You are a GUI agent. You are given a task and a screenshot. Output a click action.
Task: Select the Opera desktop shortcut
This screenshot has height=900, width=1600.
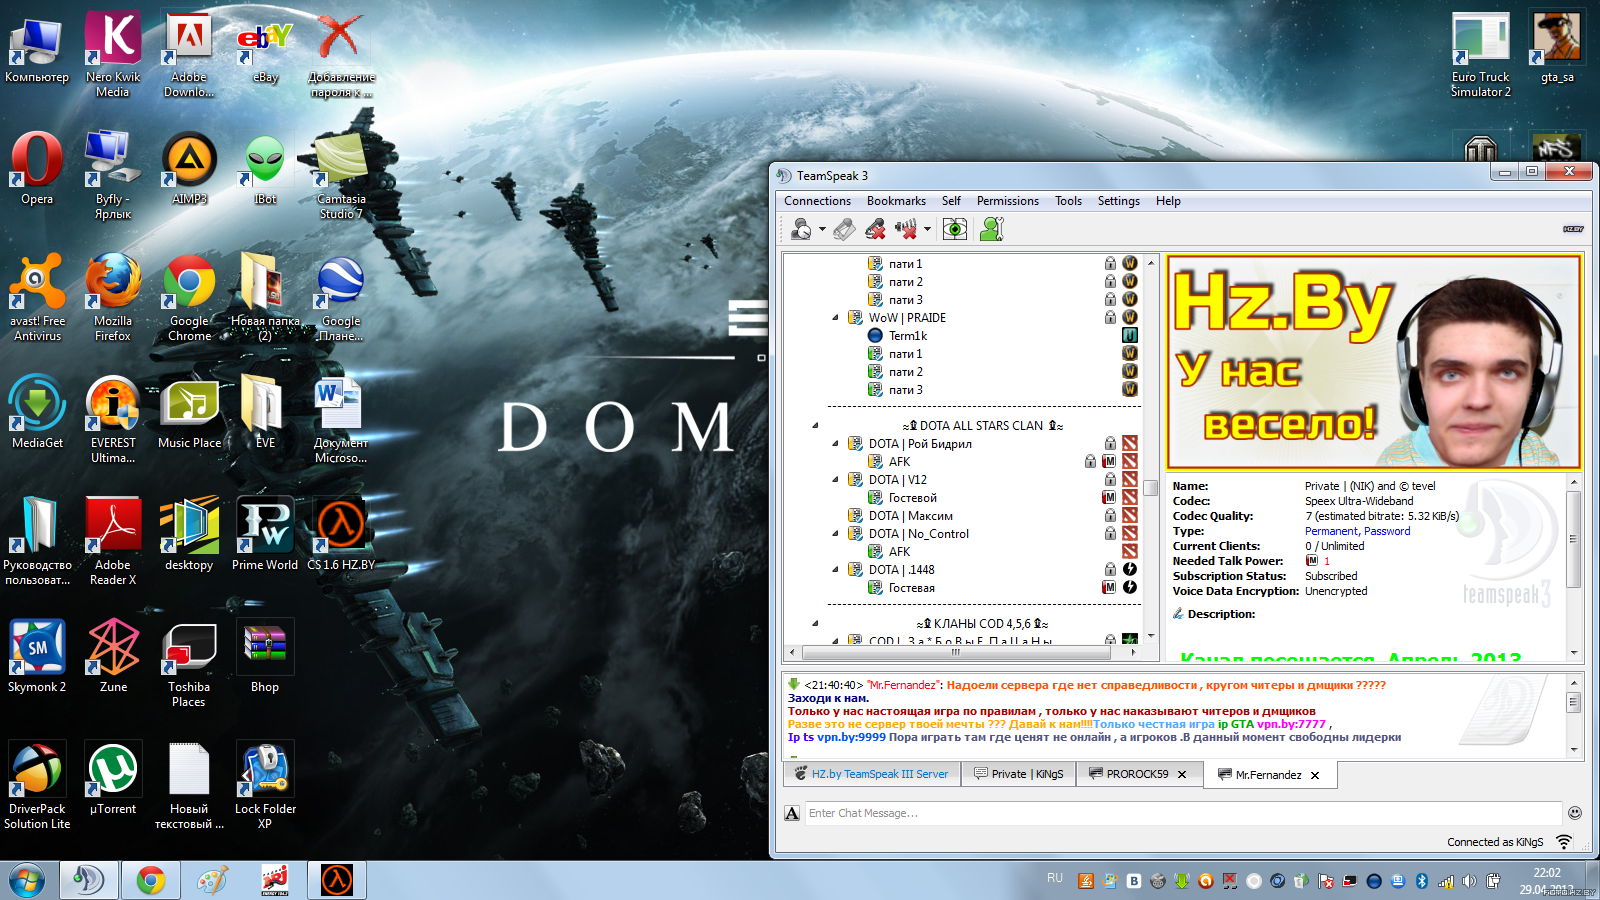point(37,168)
